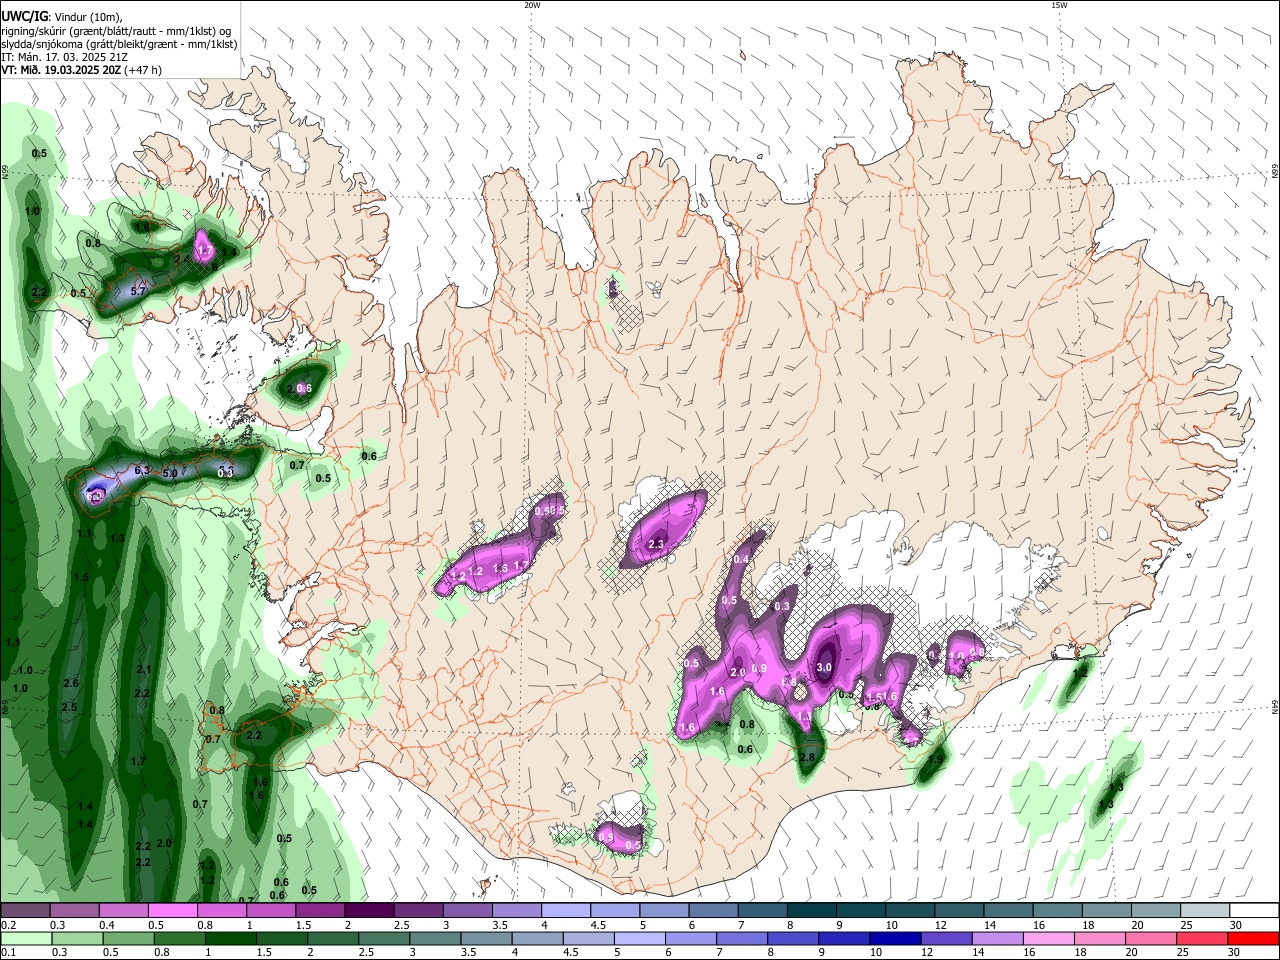The width and height of the screenshot is (1280, 960).
Task: Click the slydda/snjókoma legend description line
Action: 119,44
